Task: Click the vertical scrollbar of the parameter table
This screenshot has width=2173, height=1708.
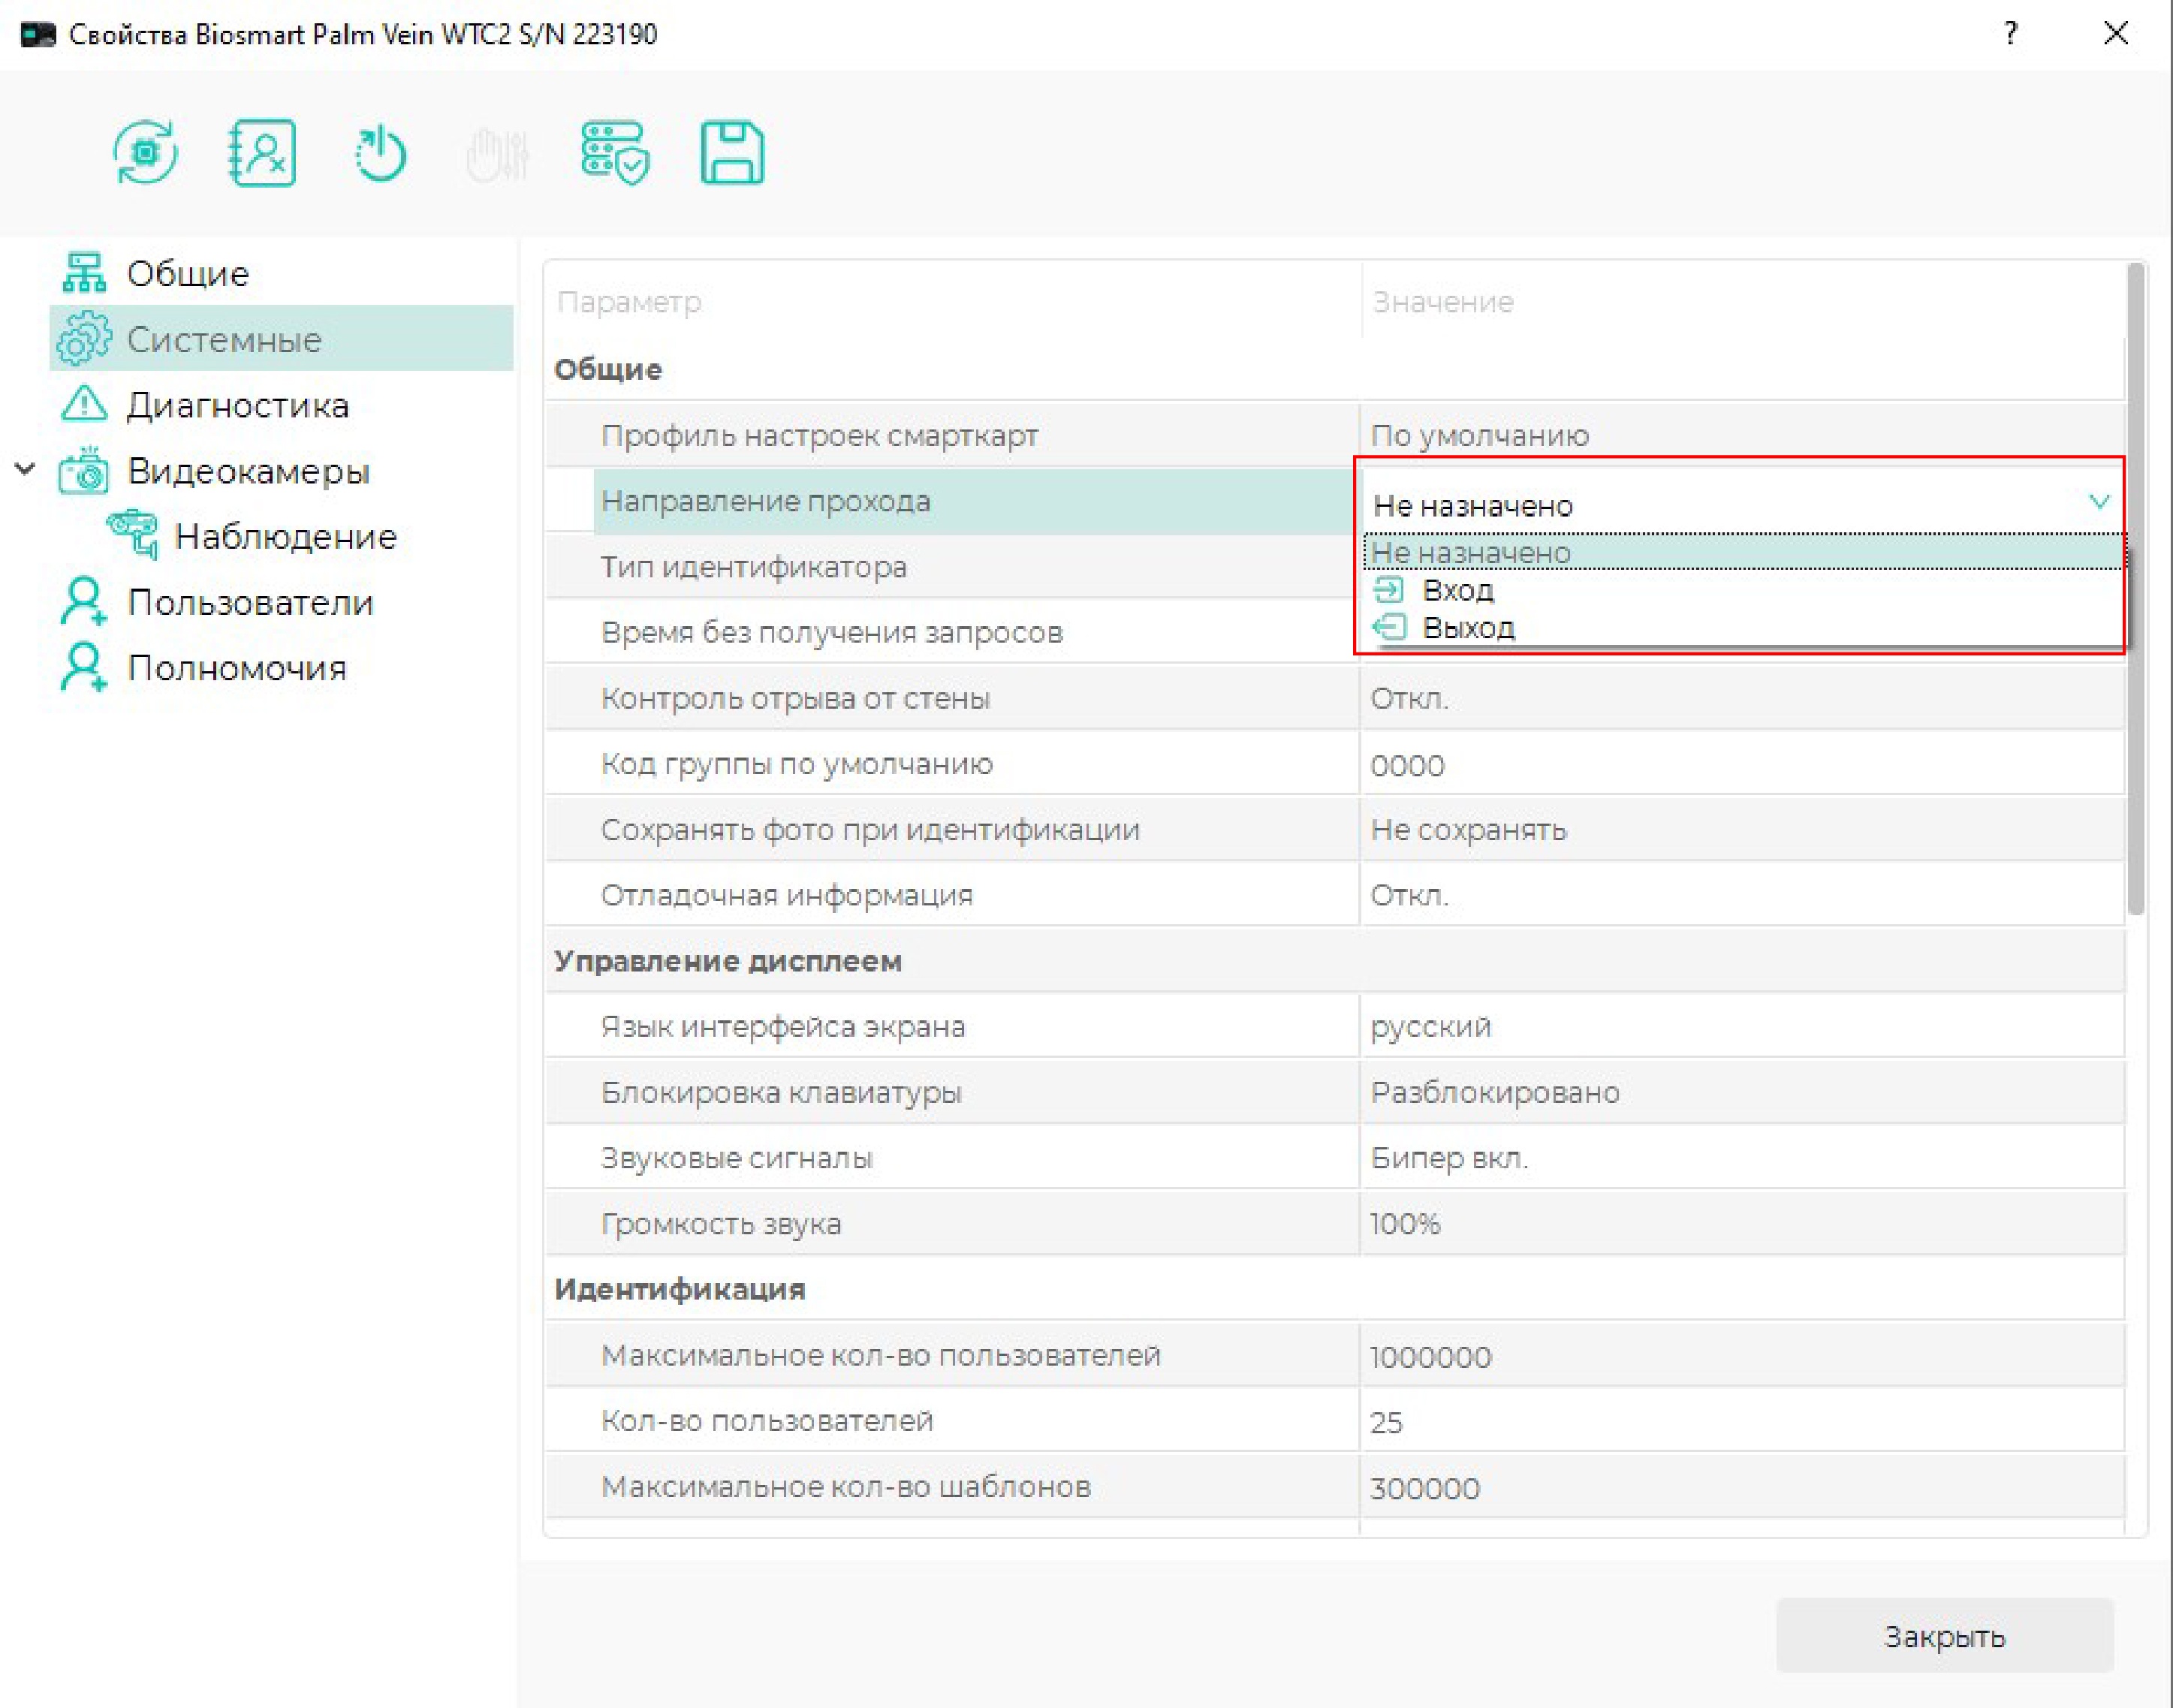Action: point(2136,588)
